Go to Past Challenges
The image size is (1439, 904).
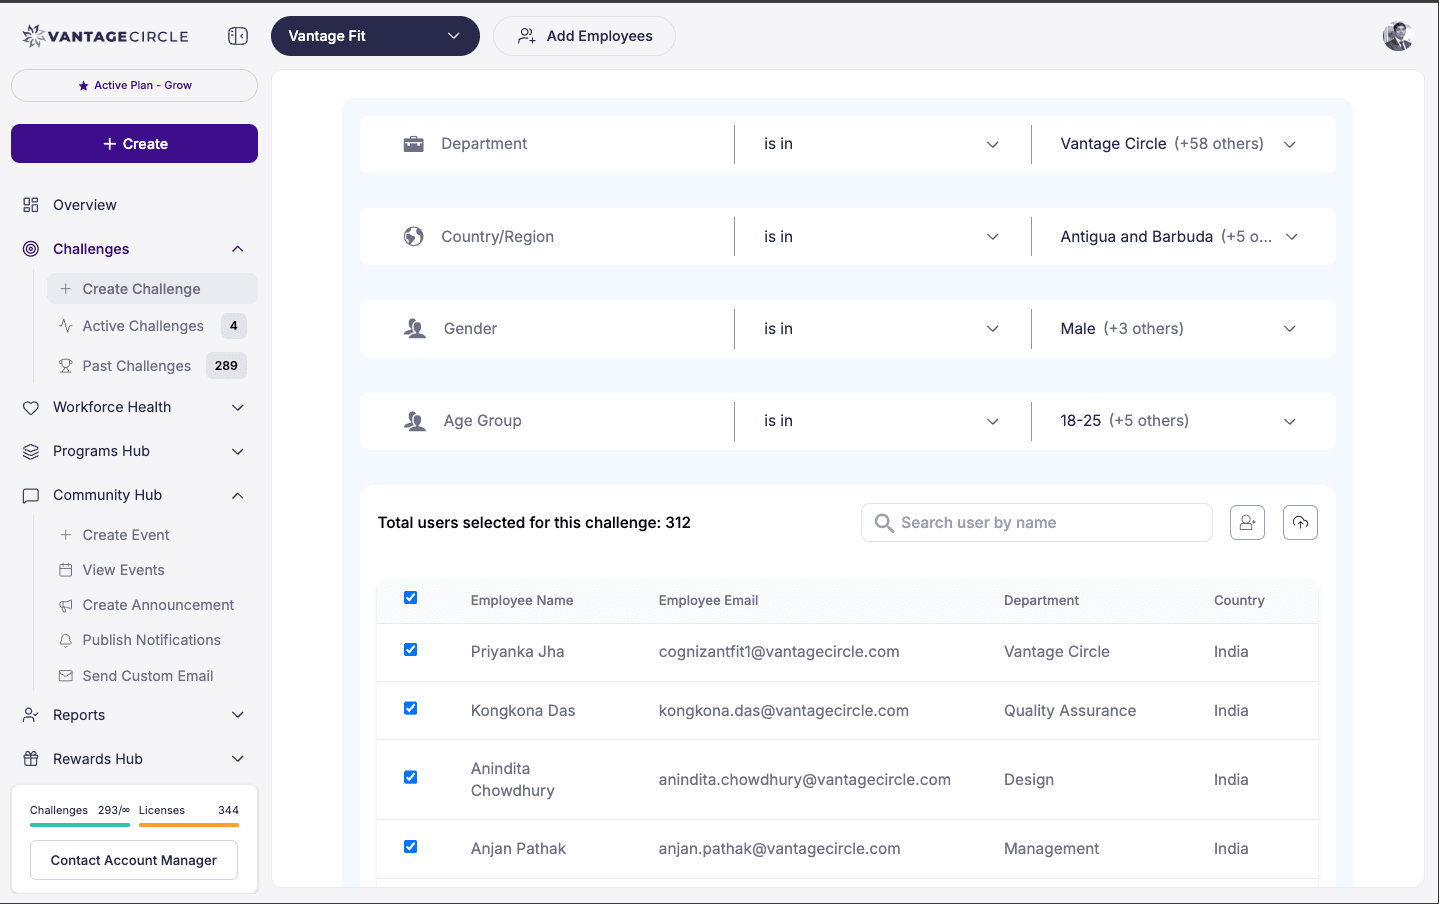point(152,366)
